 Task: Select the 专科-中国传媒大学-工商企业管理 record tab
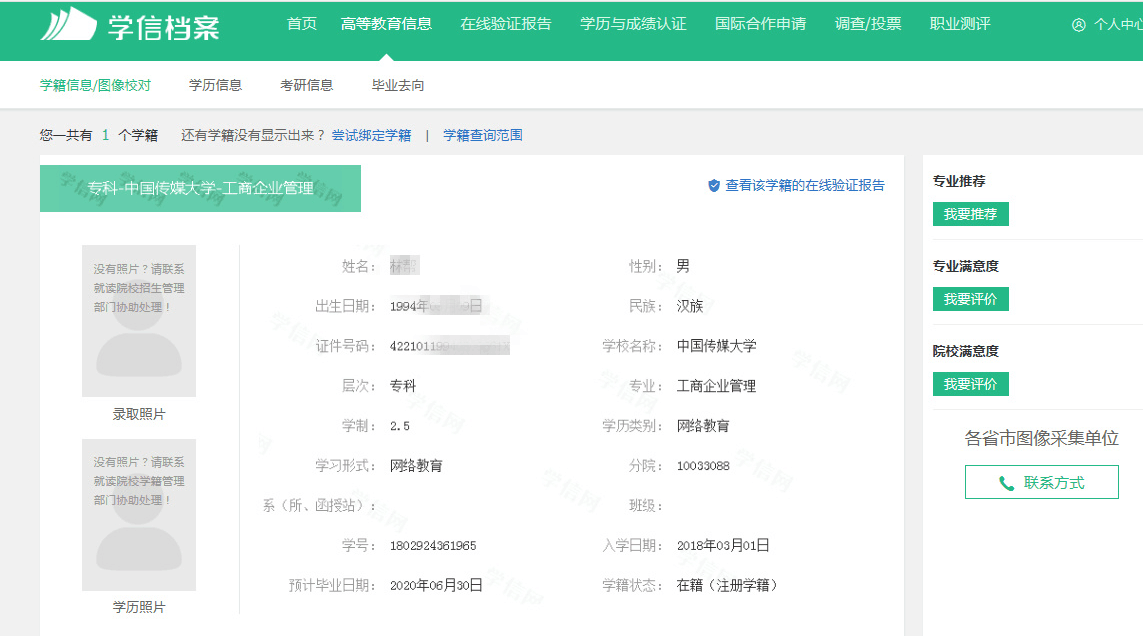tap(200, 188)
